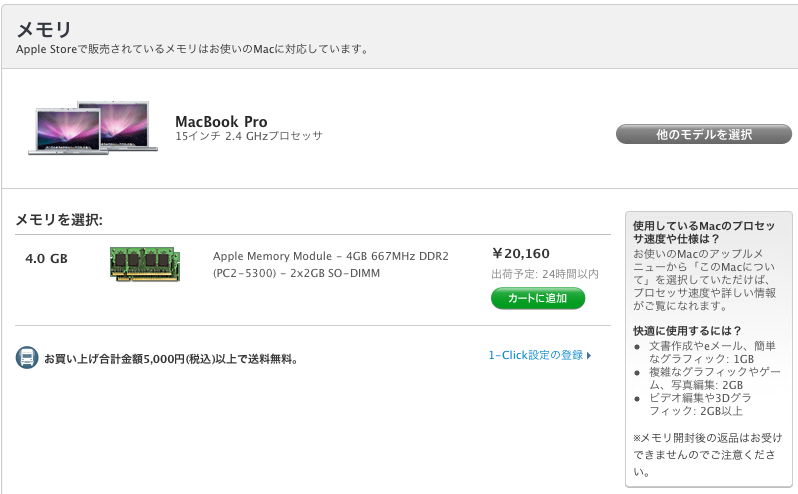Click the Apple Storeで販売されているメモリ subtitle

click(192, 49)
